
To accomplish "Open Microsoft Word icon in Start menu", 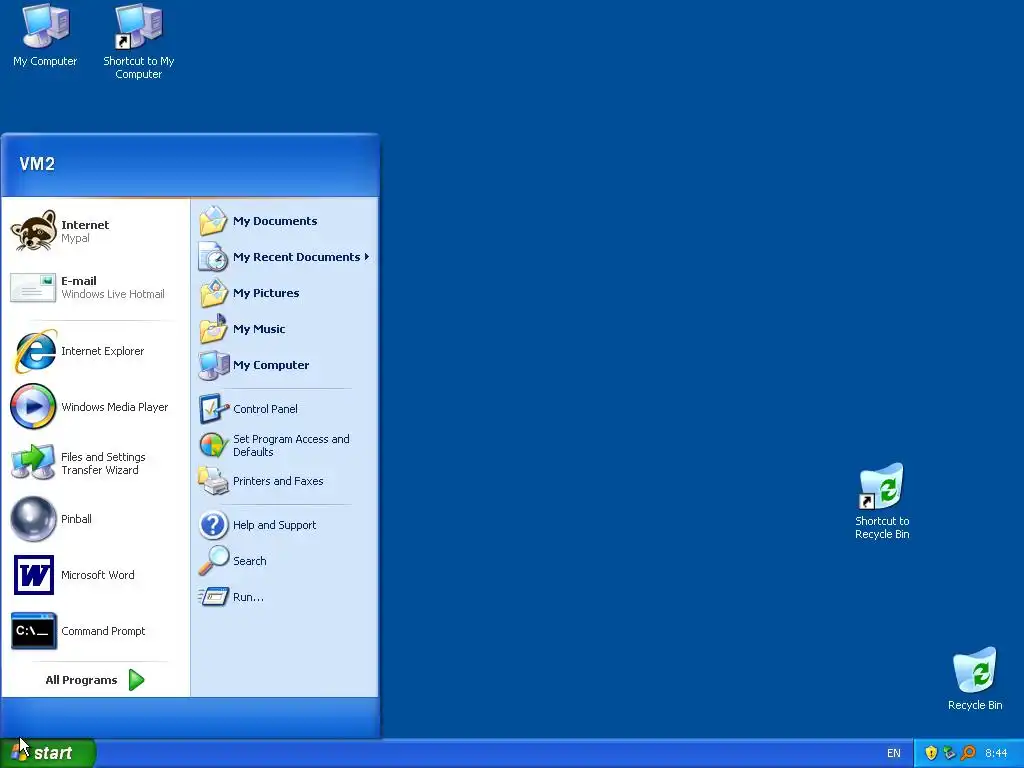I will 33,575.
